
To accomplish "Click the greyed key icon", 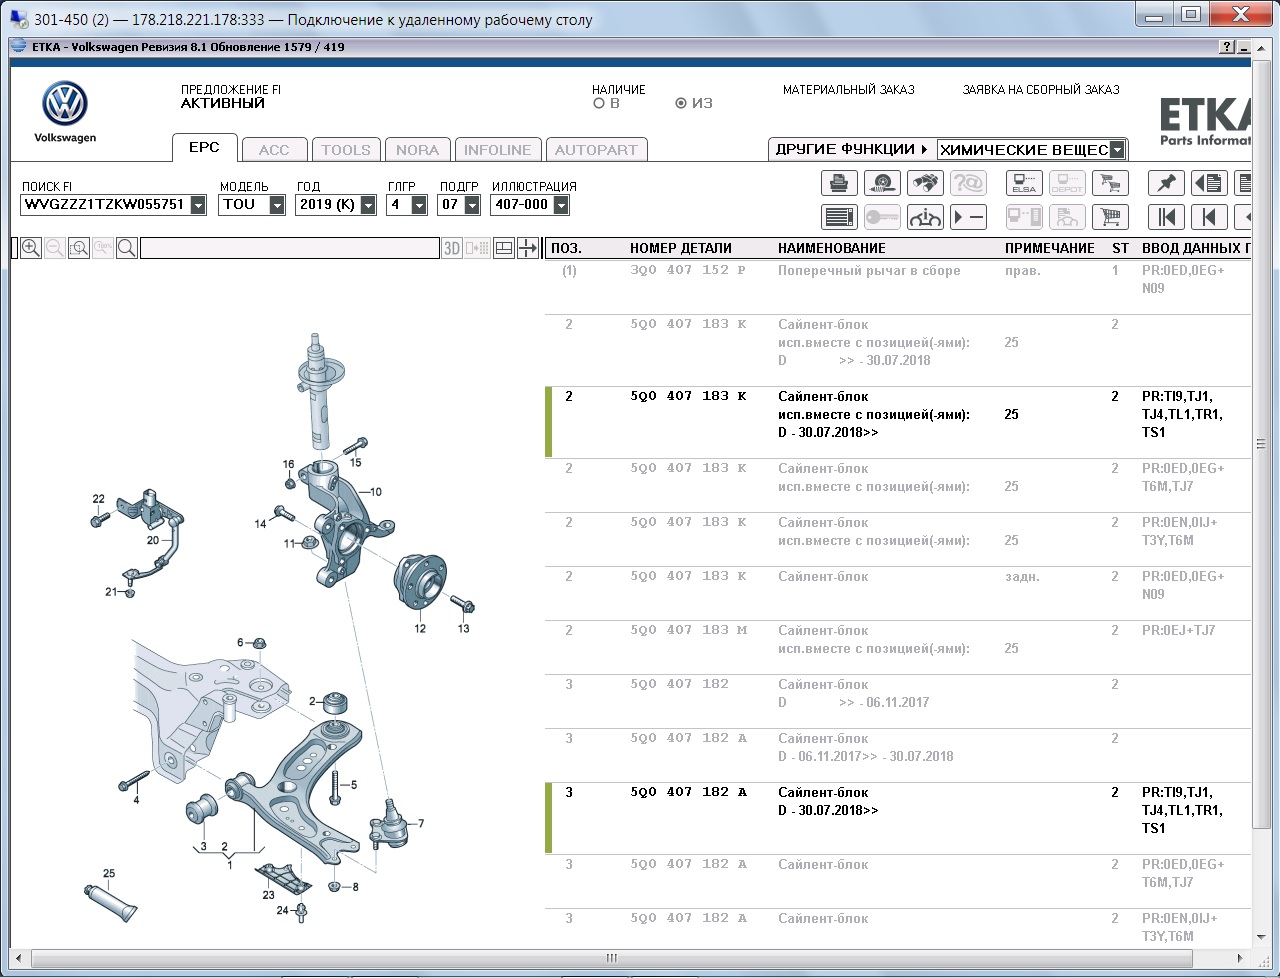I will 883,217.
